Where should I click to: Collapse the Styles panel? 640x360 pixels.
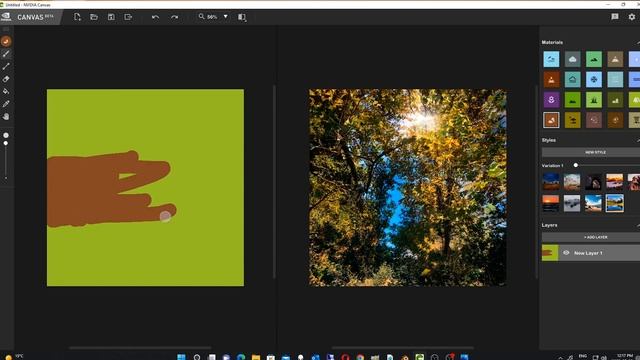pos(638,140)
